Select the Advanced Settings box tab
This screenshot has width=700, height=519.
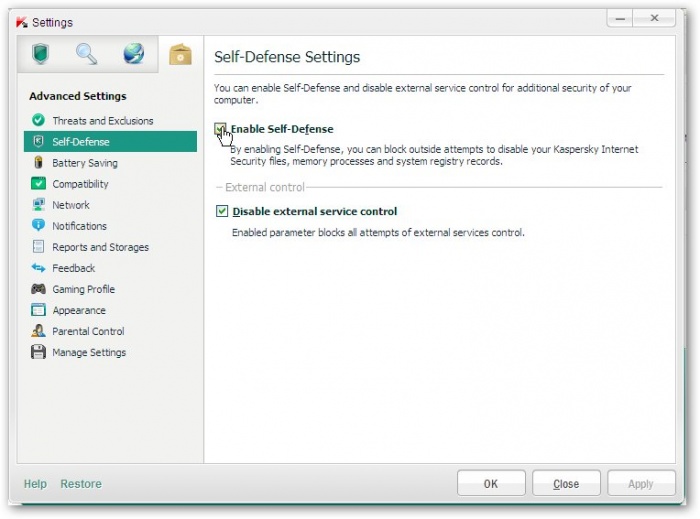[x=180, y=54]
